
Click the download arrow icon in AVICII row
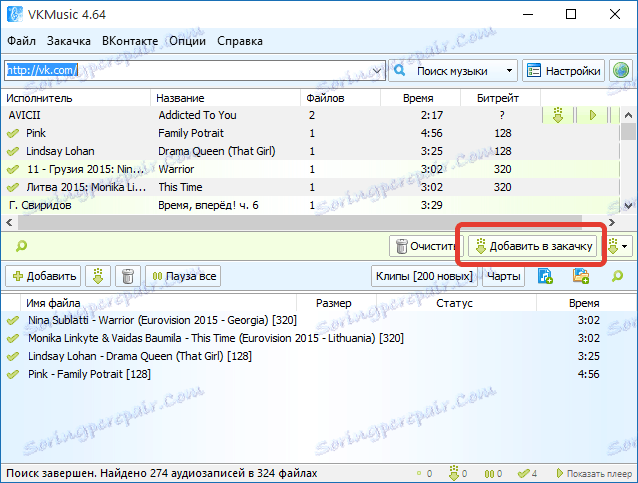pos(558,115)
